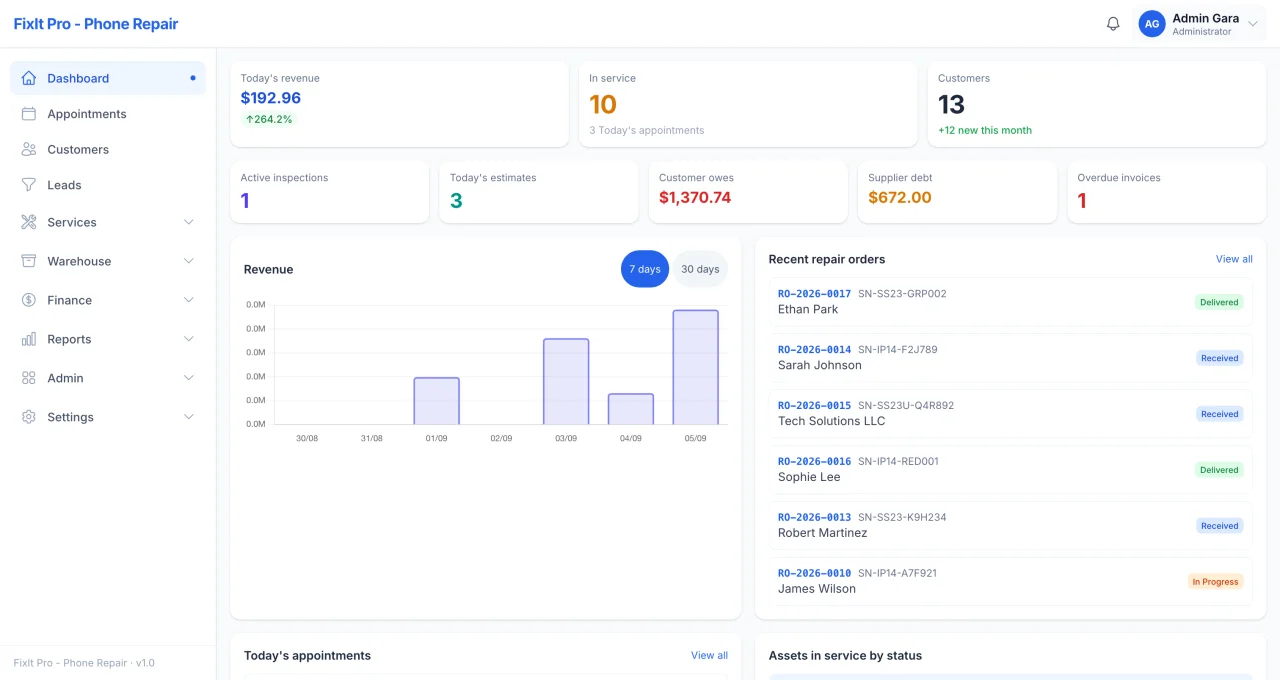
Task: Expand the Warehouse submenu chevron
Action: [189, 261]
